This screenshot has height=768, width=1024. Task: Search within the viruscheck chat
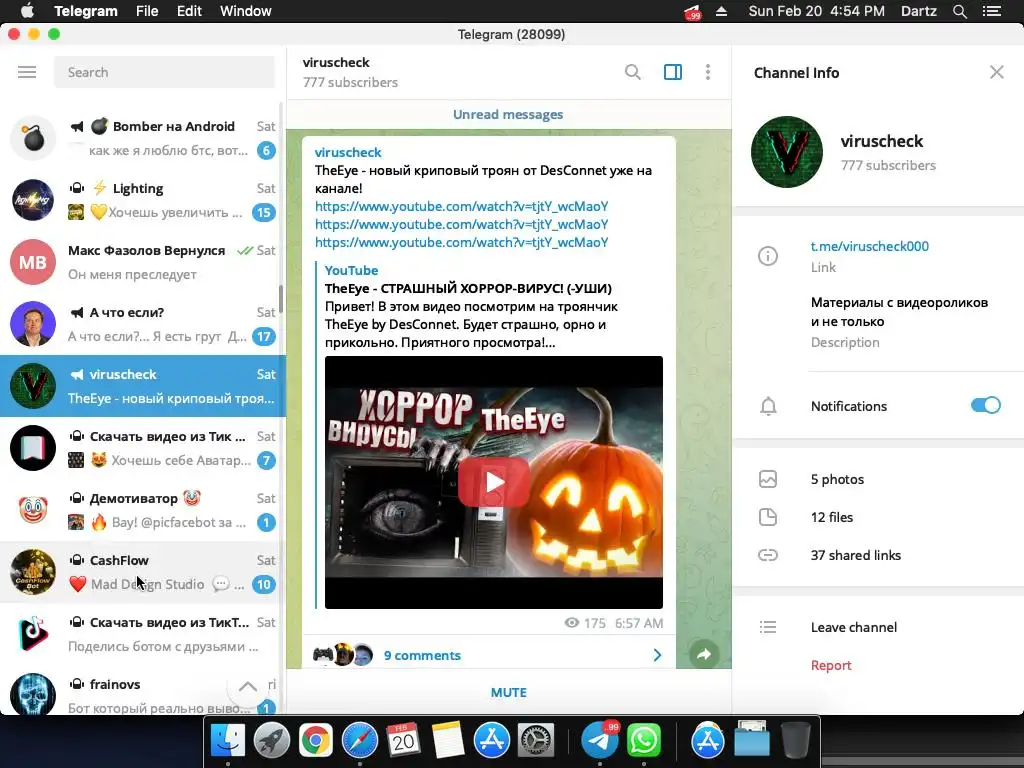click(632, 72)
